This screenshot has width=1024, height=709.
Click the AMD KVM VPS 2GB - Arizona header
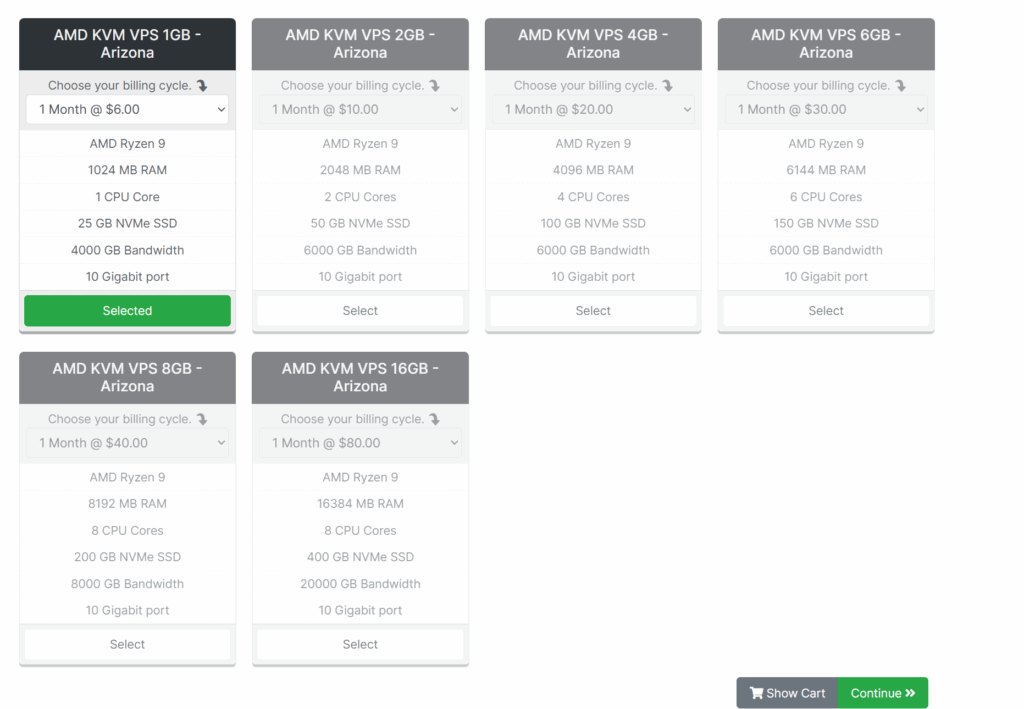(x=360, y=44)
